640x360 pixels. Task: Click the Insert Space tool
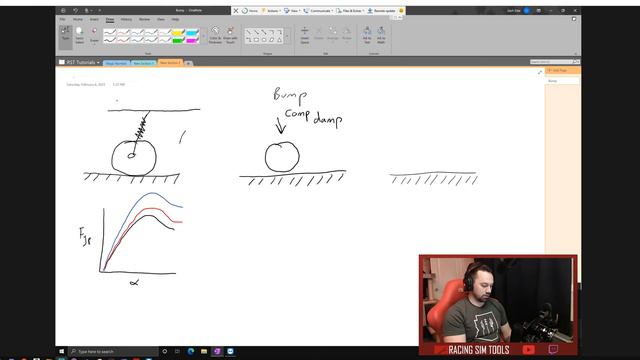pyautogui.click(x=305, y=35)
